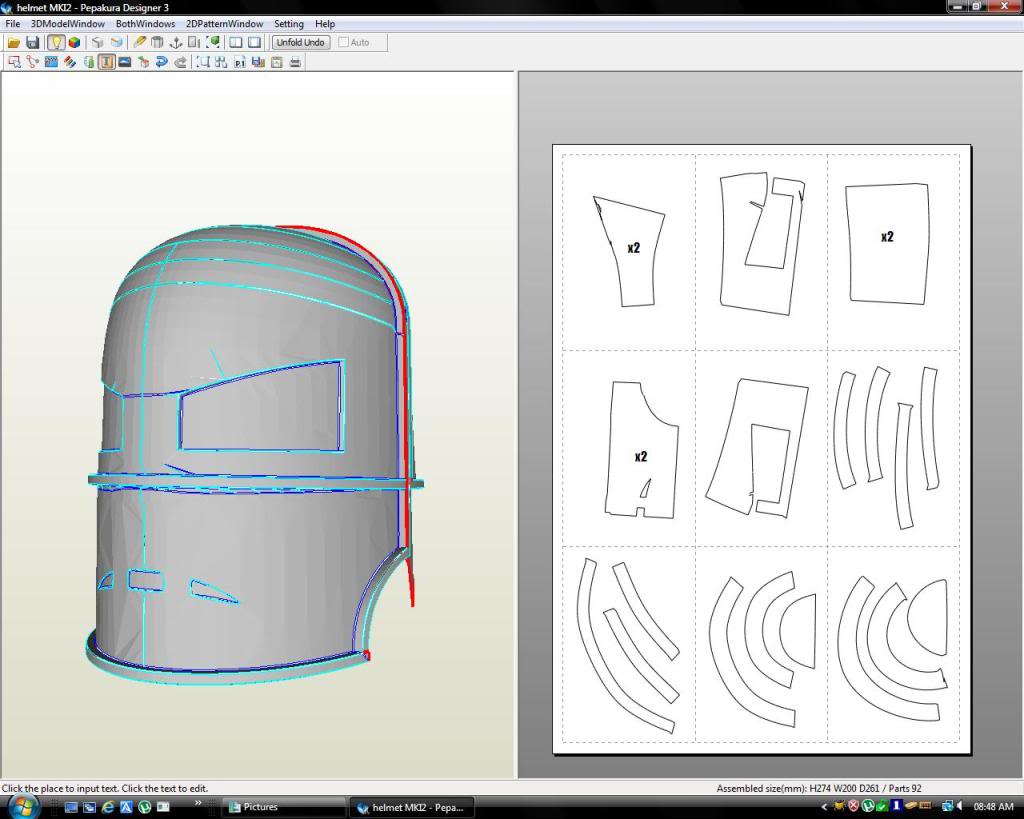Viewport: 1024px width, 819px height.
Task: Click the blue folded-box icon in top toolbar
Action: tap(116, 42)
